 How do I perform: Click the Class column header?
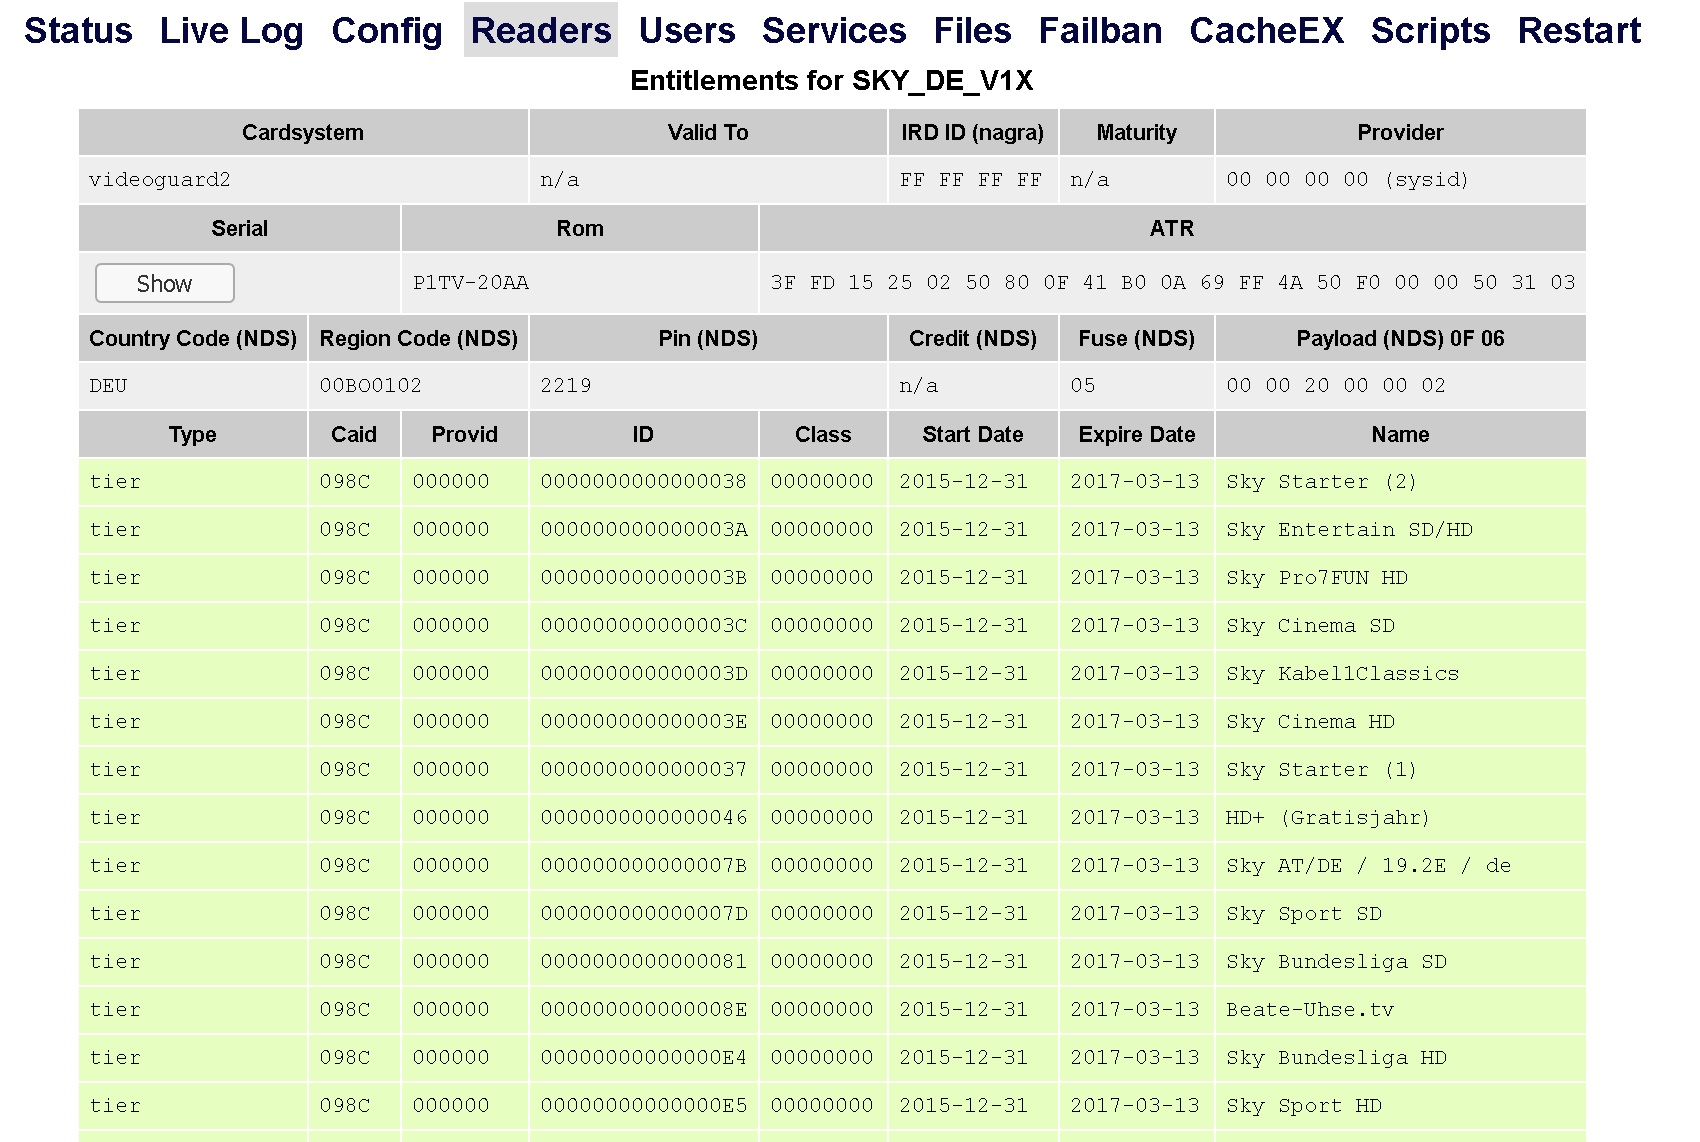tap(823, 434)
